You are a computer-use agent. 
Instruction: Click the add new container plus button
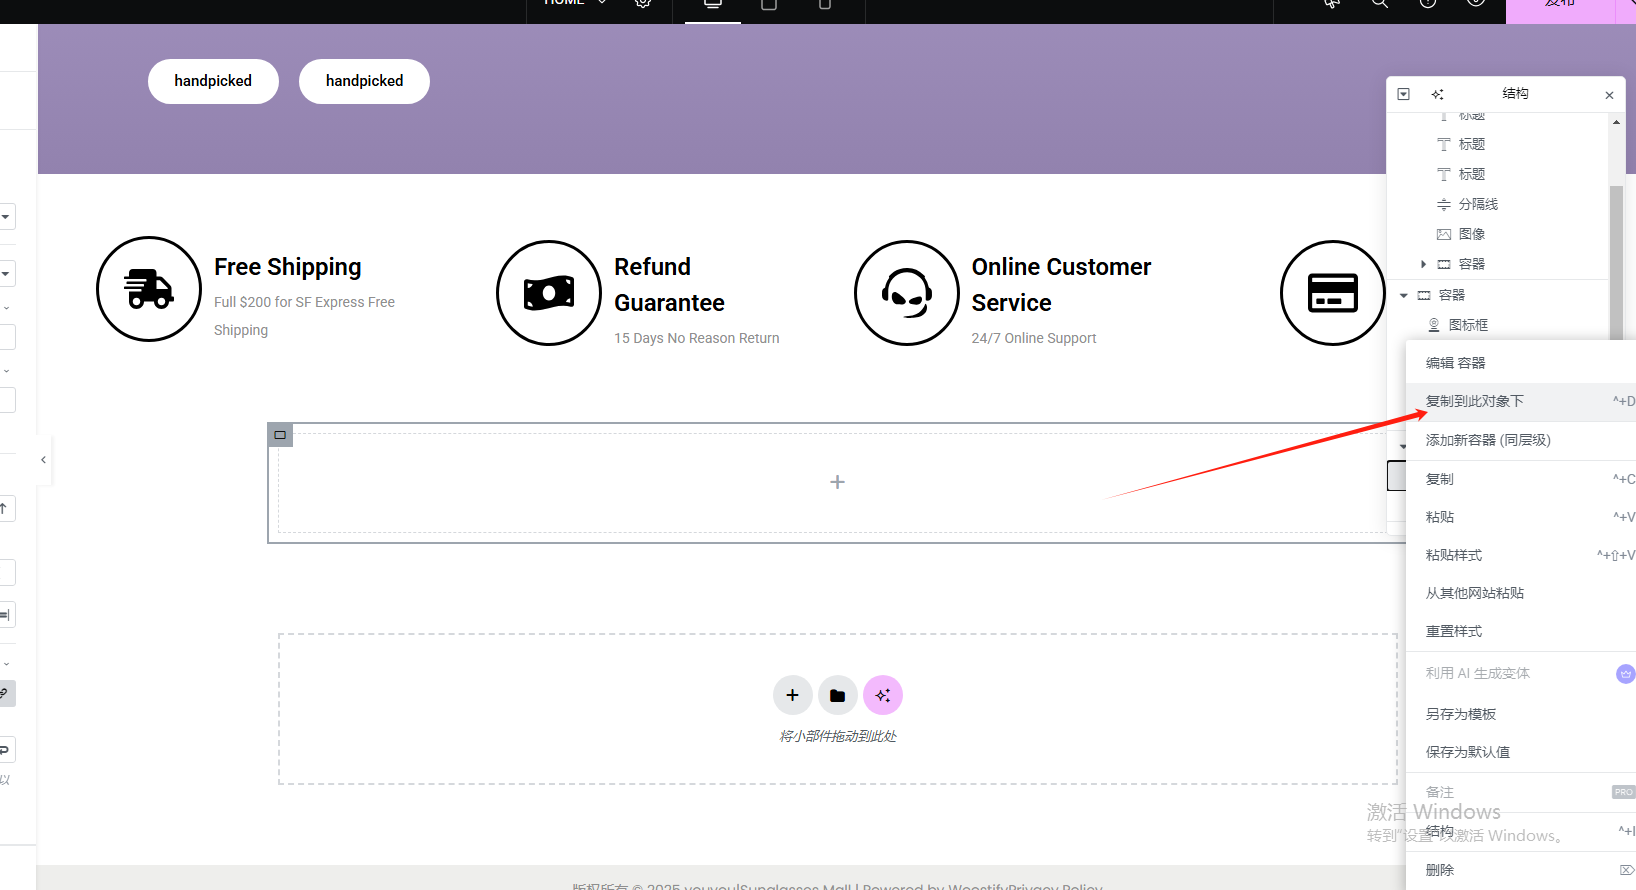(x=792, y=695)
